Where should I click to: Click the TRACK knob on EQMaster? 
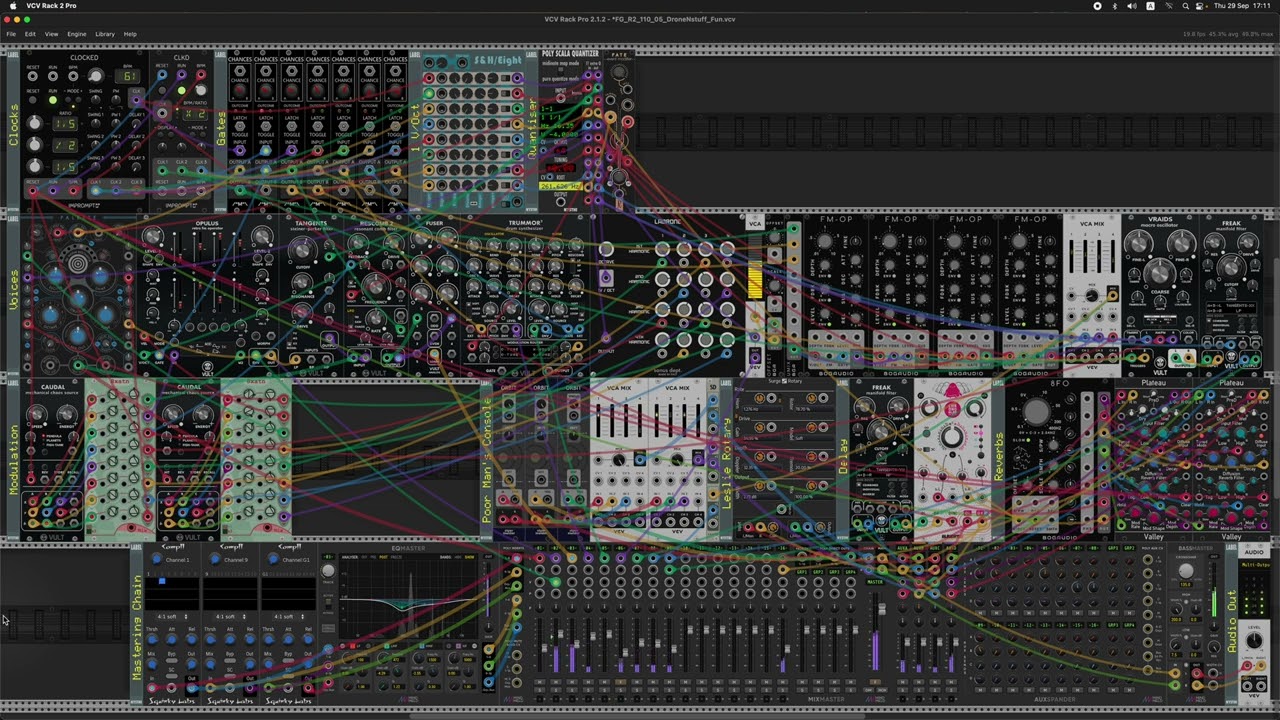tap(328, 571)
